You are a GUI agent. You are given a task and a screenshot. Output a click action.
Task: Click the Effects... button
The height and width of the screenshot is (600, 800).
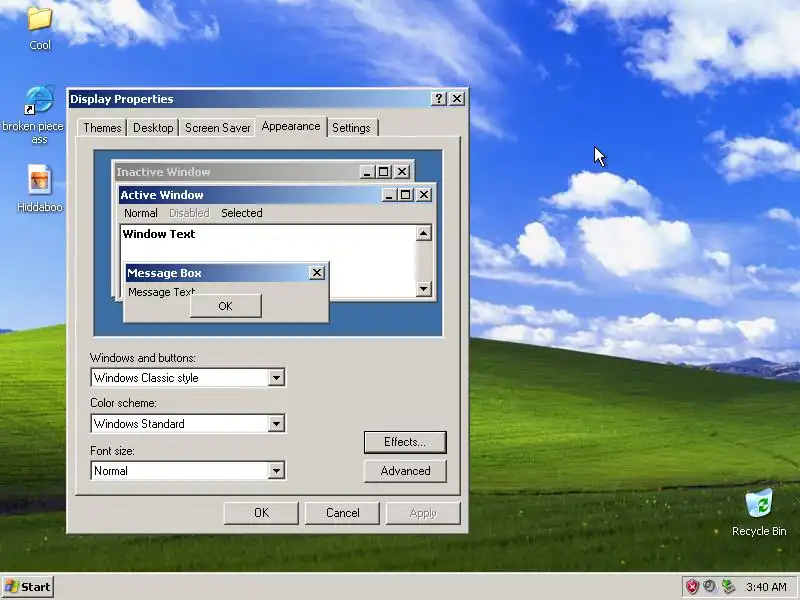[x=405, y=442]
